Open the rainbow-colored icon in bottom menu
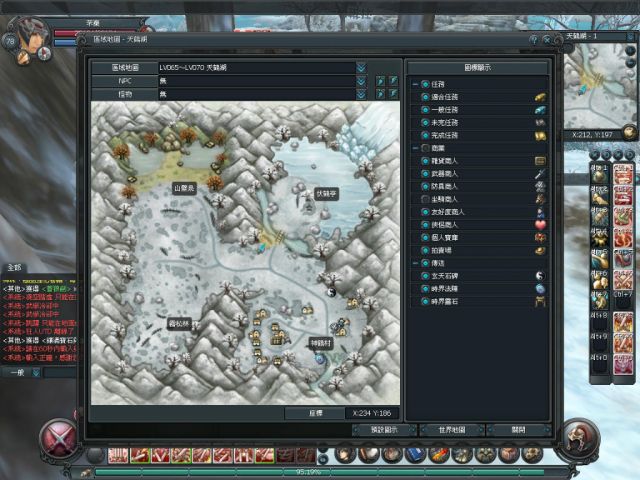The height and width of the screenshot is (480, 640). (438, 455)
